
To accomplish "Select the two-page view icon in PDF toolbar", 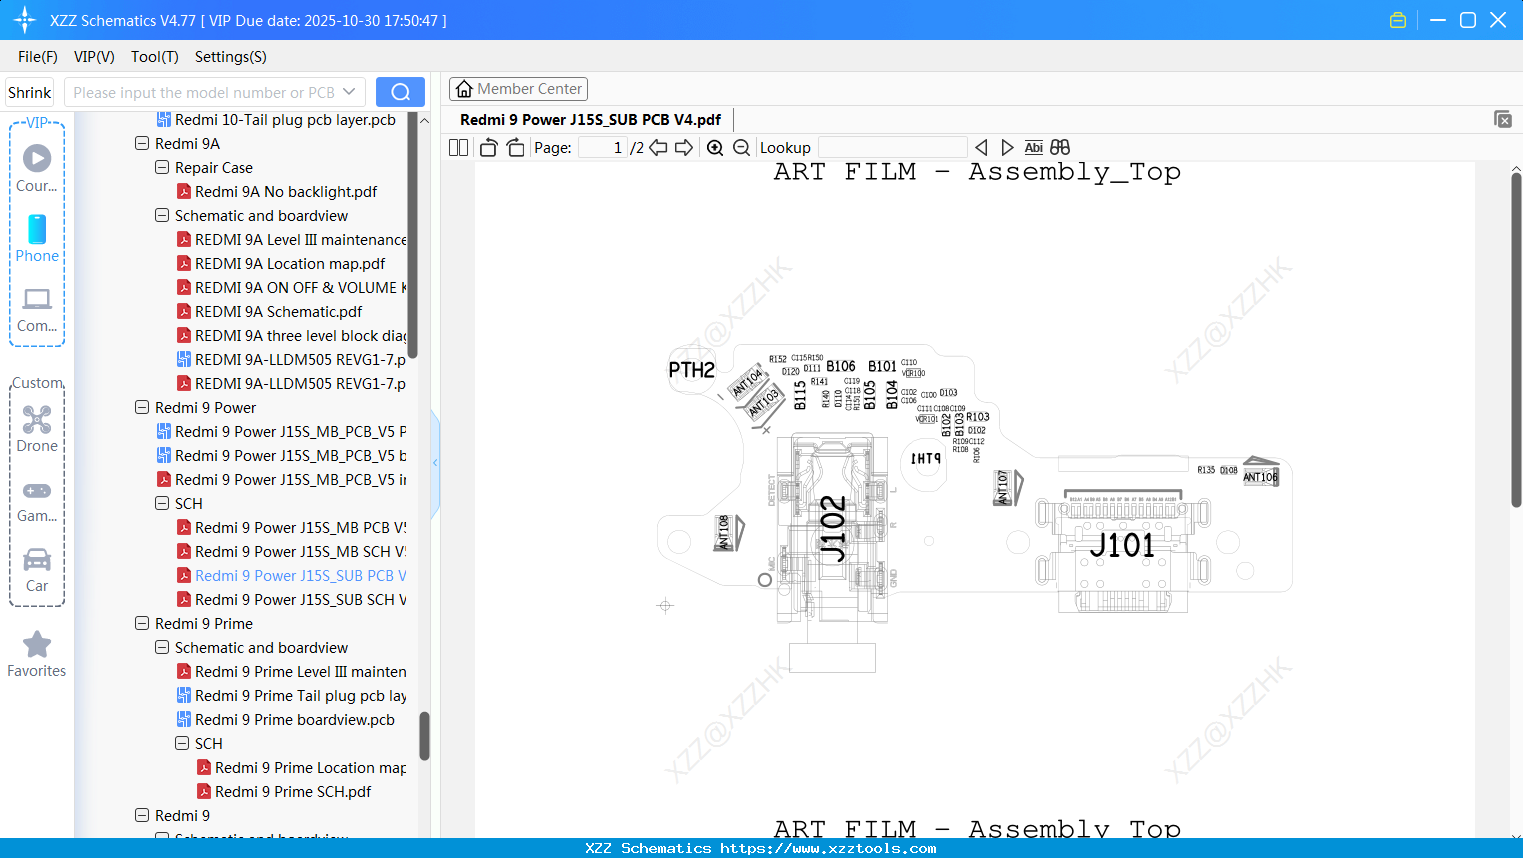I will click(457, 147).
